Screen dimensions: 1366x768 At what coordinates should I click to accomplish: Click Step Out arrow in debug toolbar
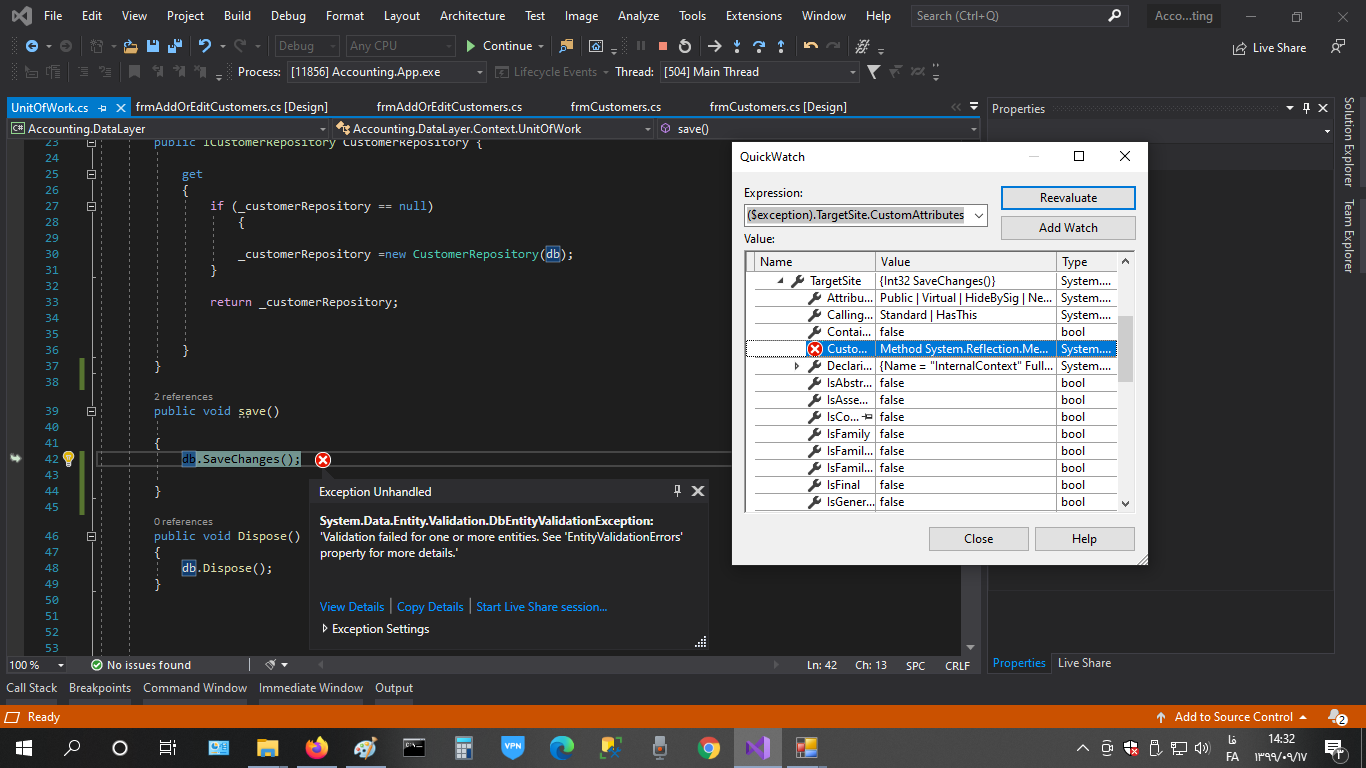point(781,46)
